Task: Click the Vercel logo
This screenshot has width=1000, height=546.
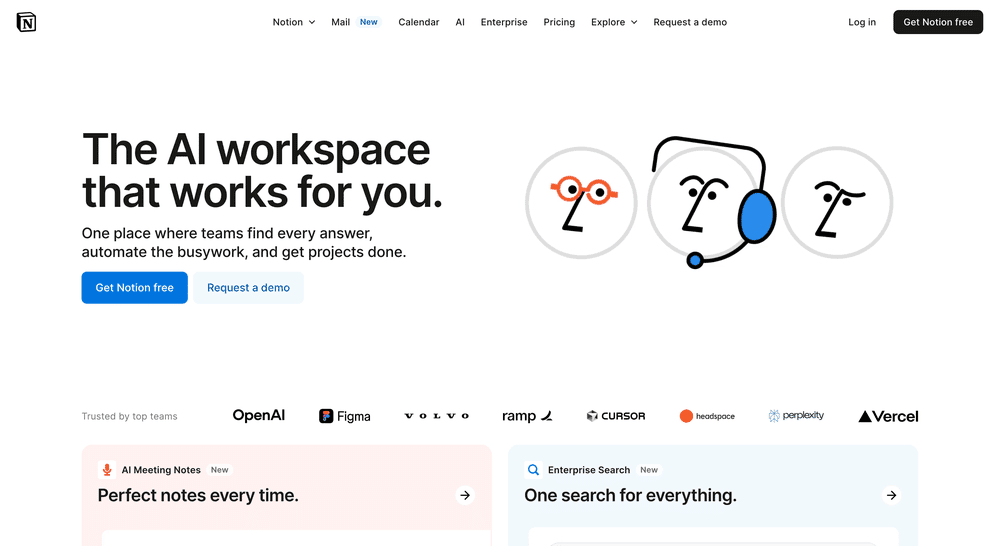Action: 888,417
